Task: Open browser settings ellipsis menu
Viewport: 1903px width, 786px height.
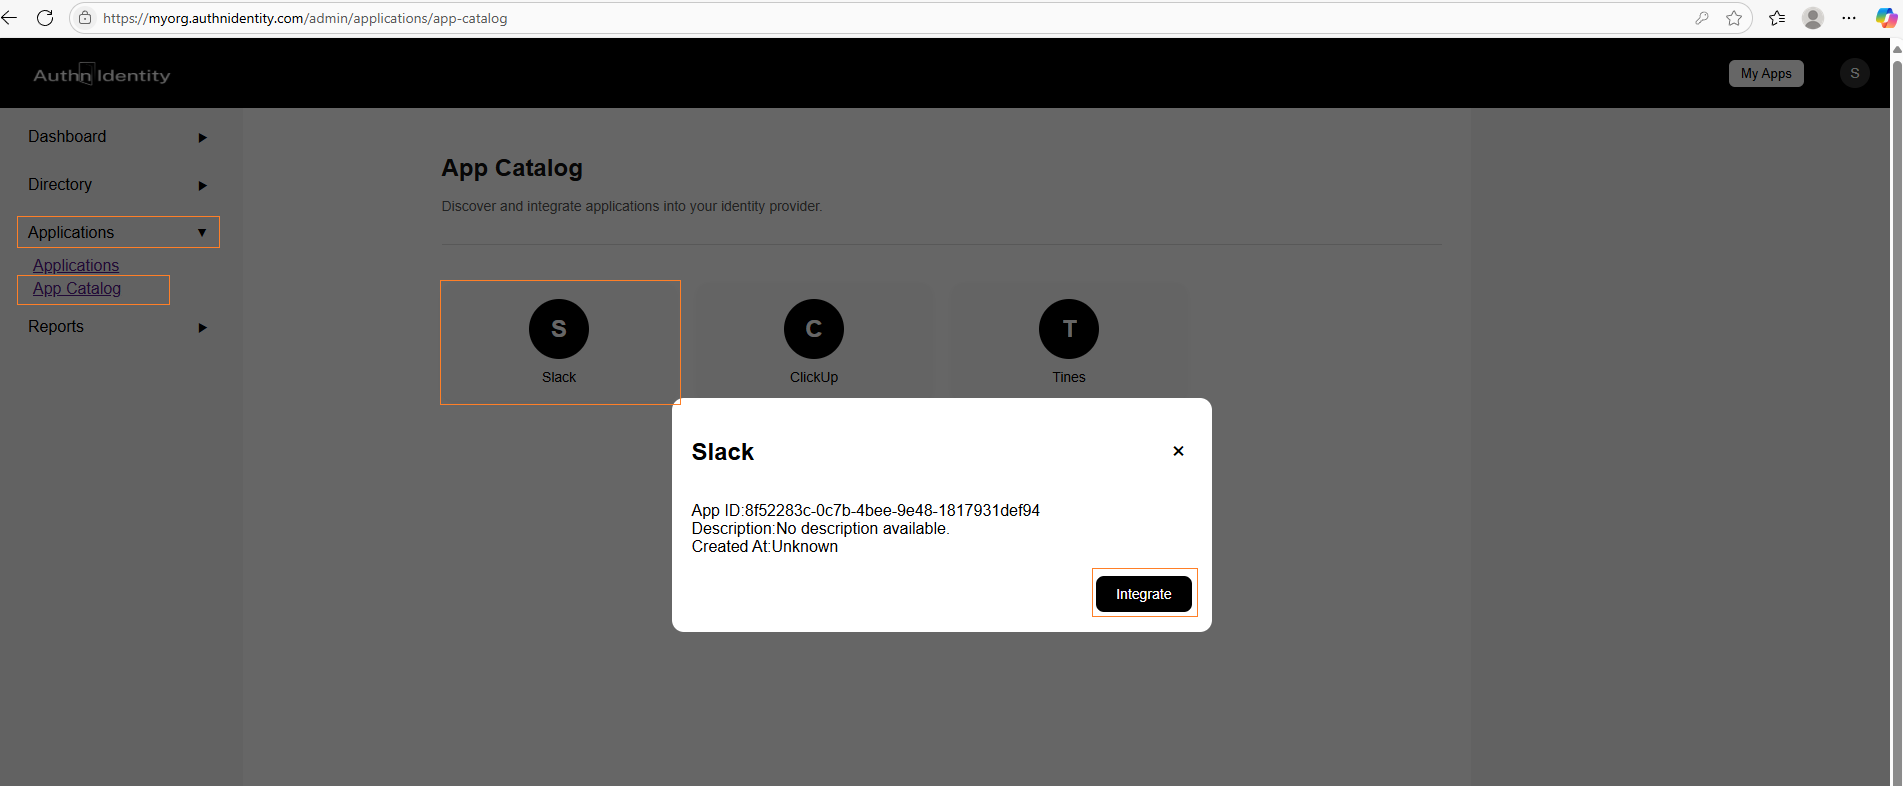Action: (x=1849, y=18)
